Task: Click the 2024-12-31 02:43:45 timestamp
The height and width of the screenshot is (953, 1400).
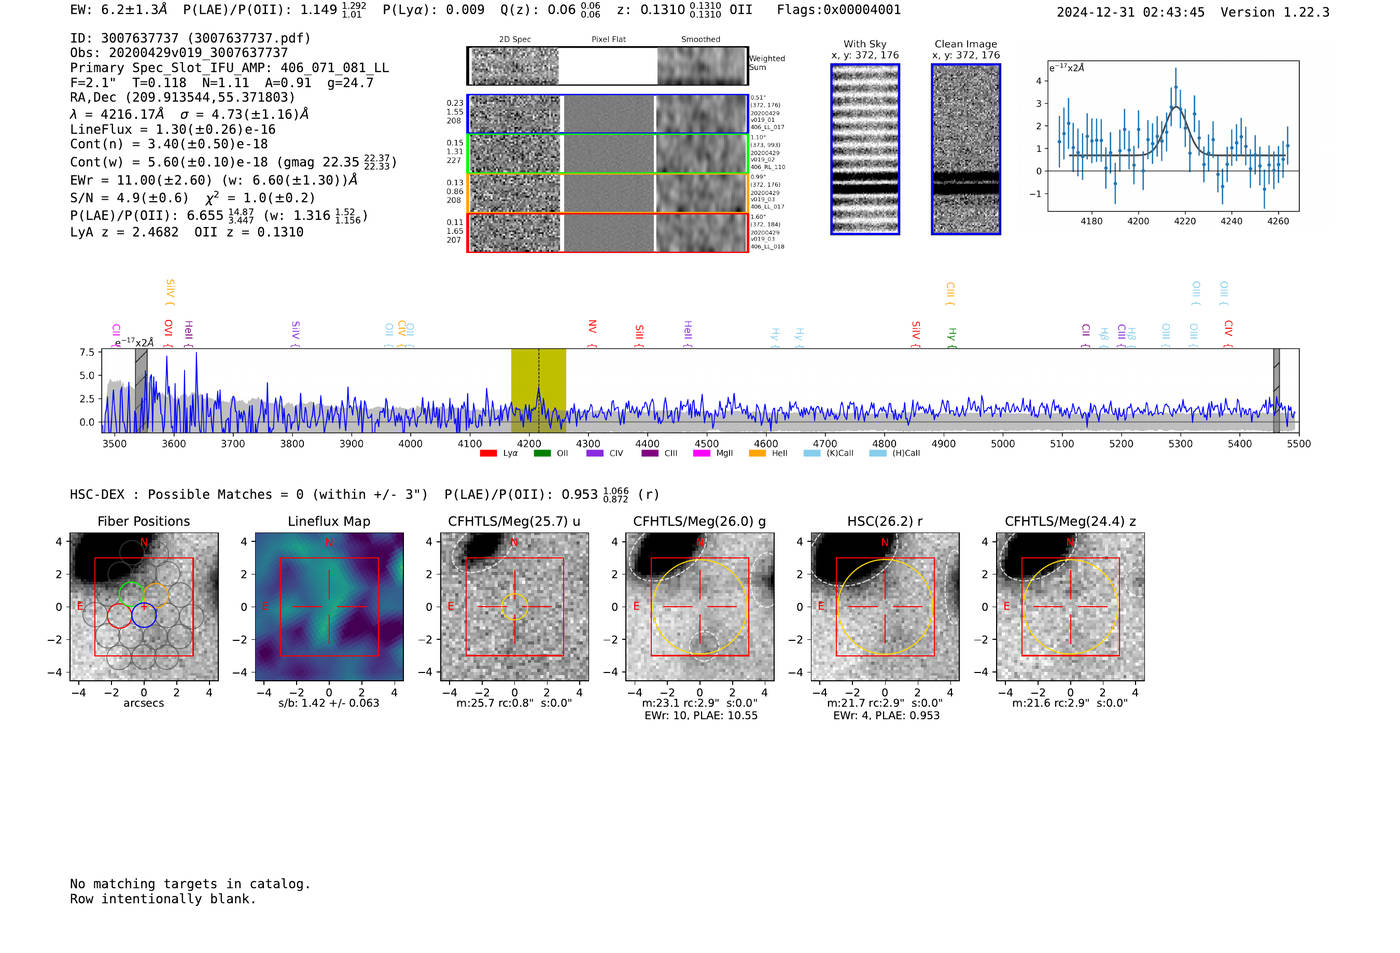Action: click(1131, 12)
